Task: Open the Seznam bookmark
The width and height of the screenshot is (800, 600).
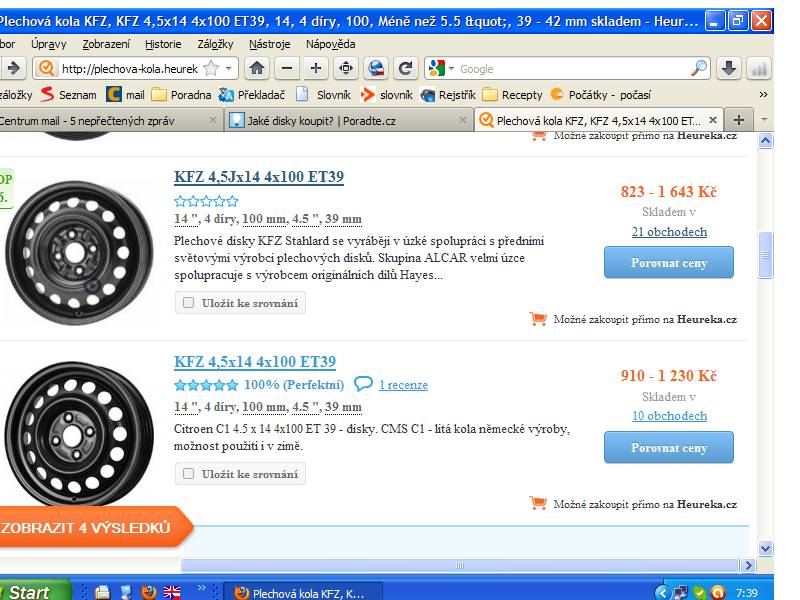Action: pos(69,94)
